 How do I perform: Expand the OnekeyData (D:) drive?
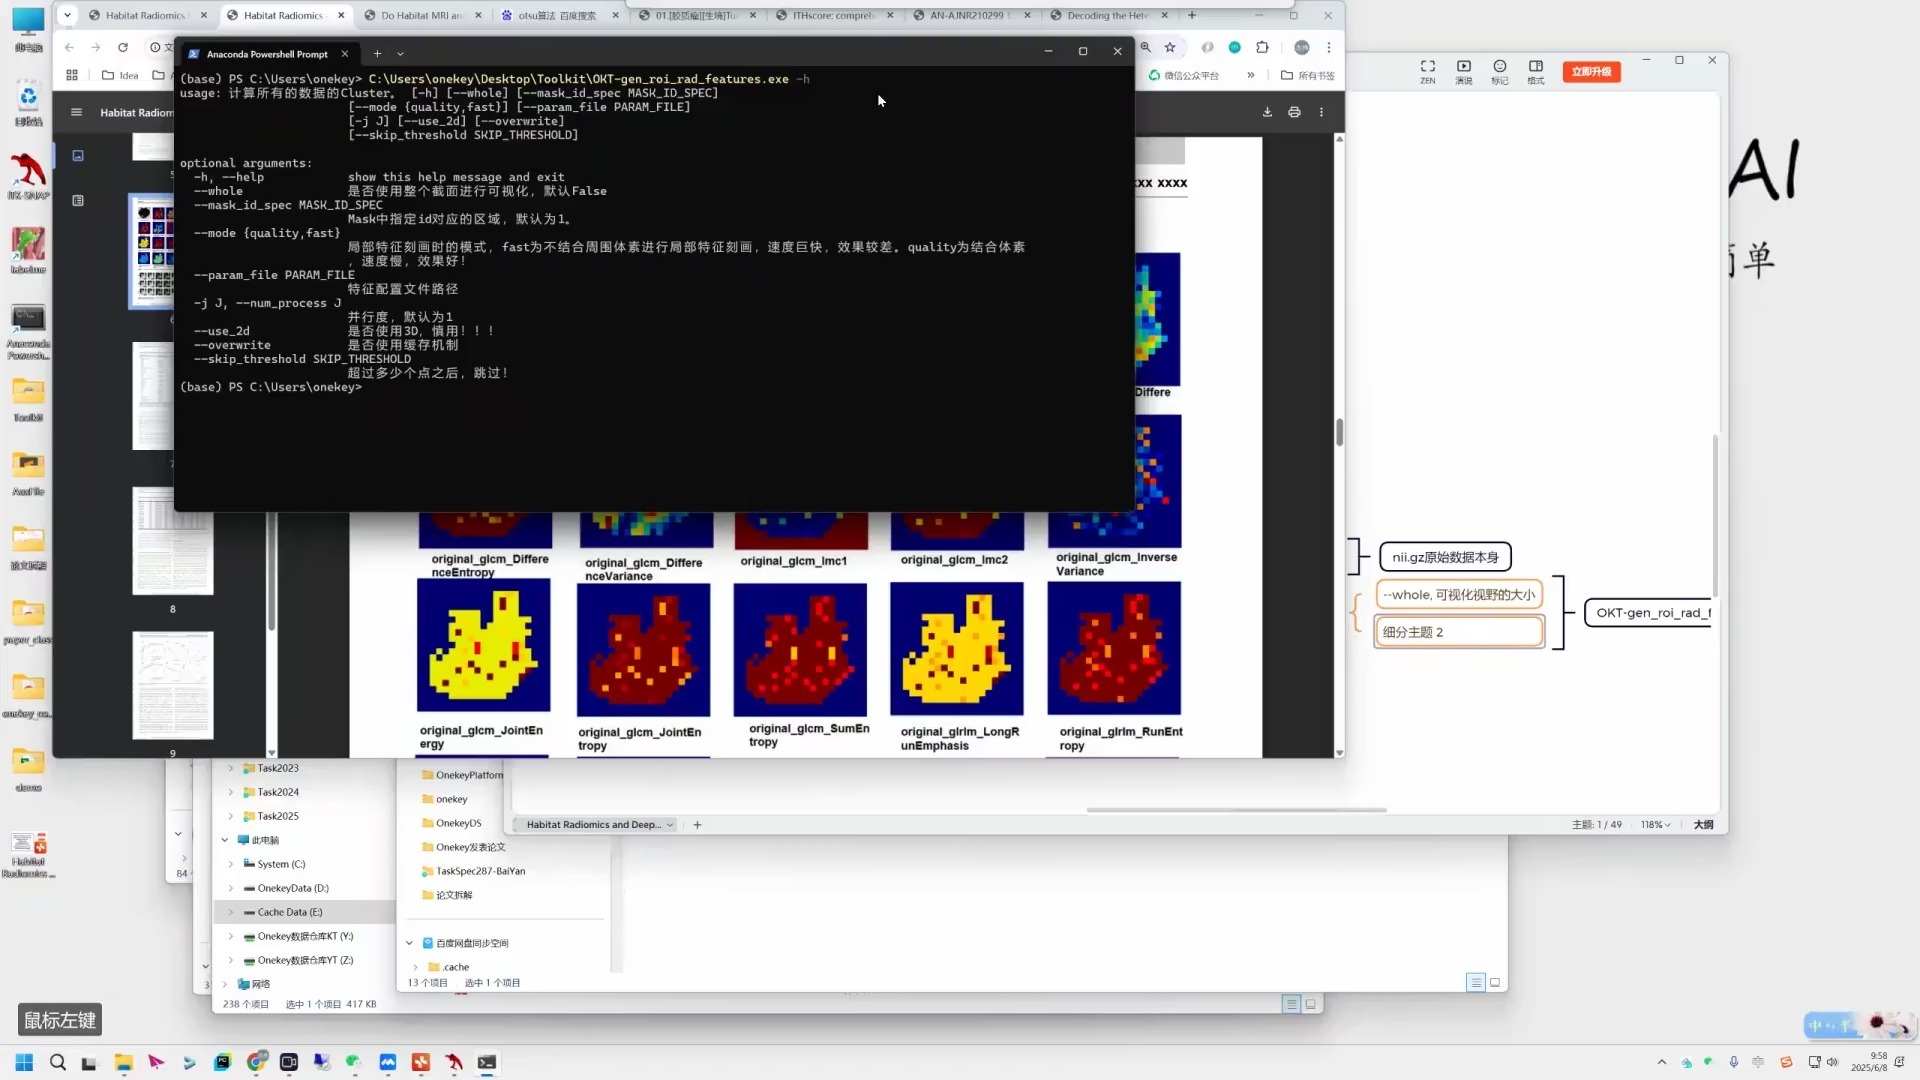click(x=231, y=888)
